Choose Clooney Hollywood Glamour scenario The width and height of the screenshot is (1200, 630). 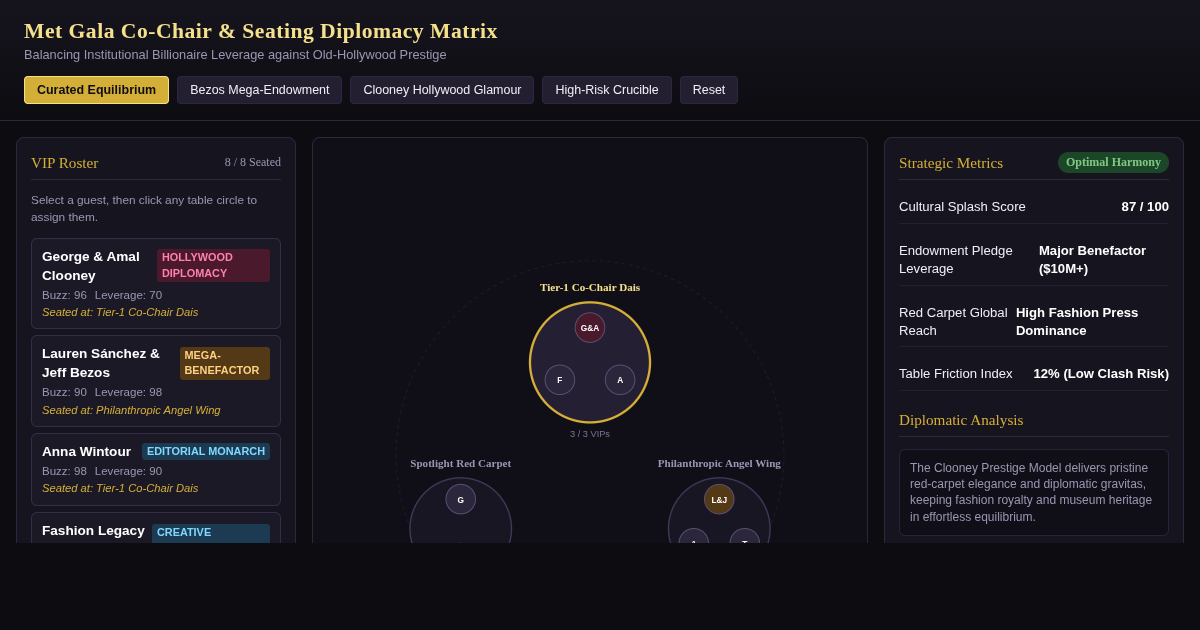(442, 90)
